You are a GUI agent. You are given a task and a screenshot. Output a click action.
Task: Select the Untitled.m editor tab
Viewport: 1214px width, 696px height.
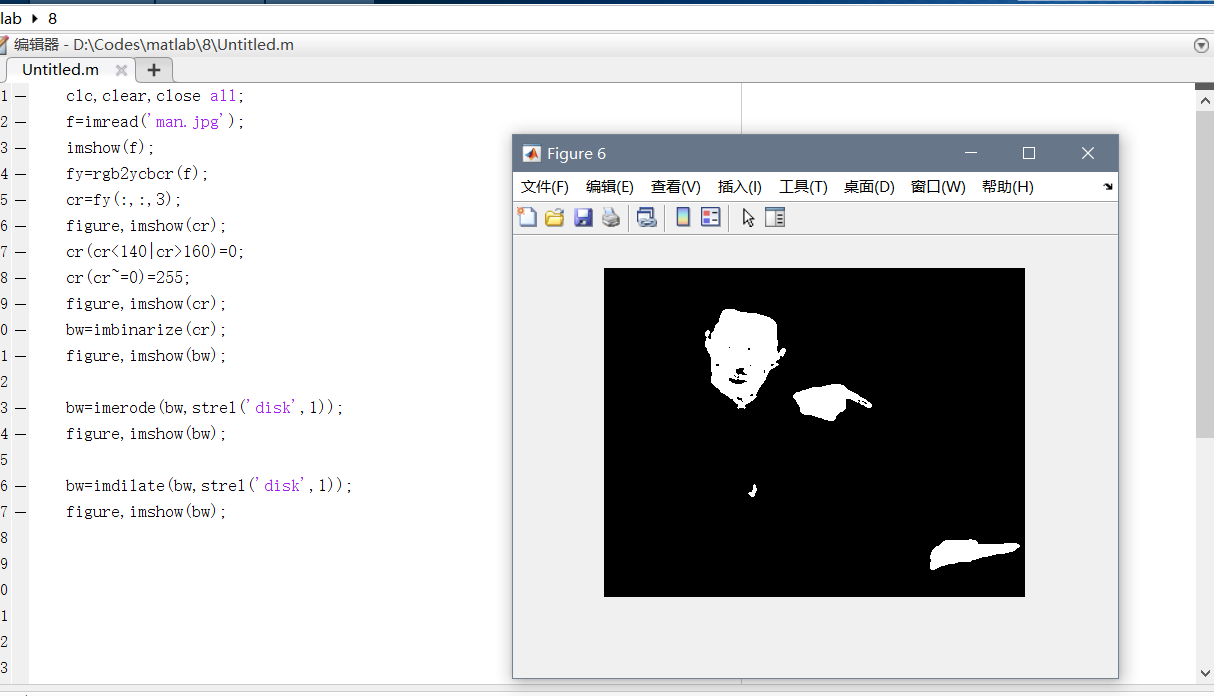[60, 70]
